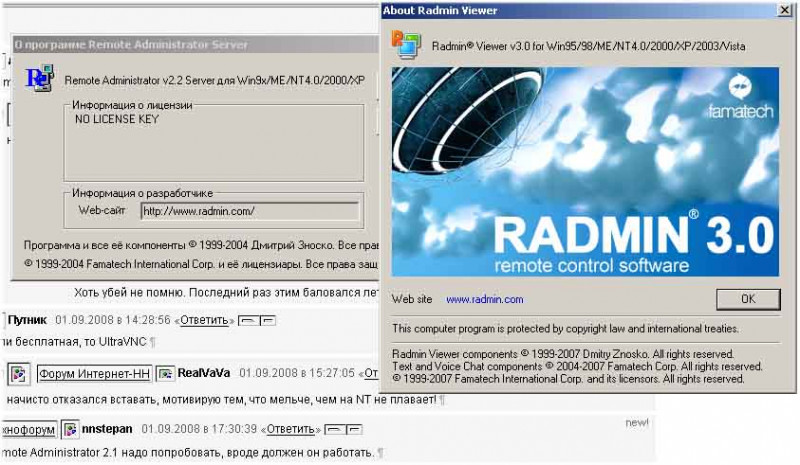Screen dimensions: 800x465
Task: Click the timestamp 01.09.2008 в 14:28:56
Action: click(x=113, y=320)
